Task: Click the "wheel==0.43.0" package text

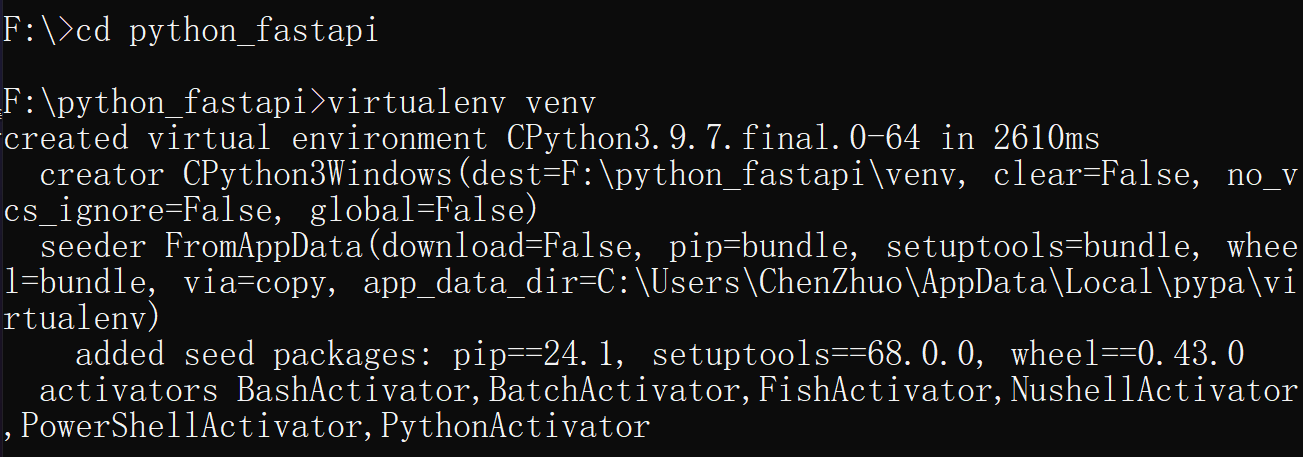Action: (1127, 354)
